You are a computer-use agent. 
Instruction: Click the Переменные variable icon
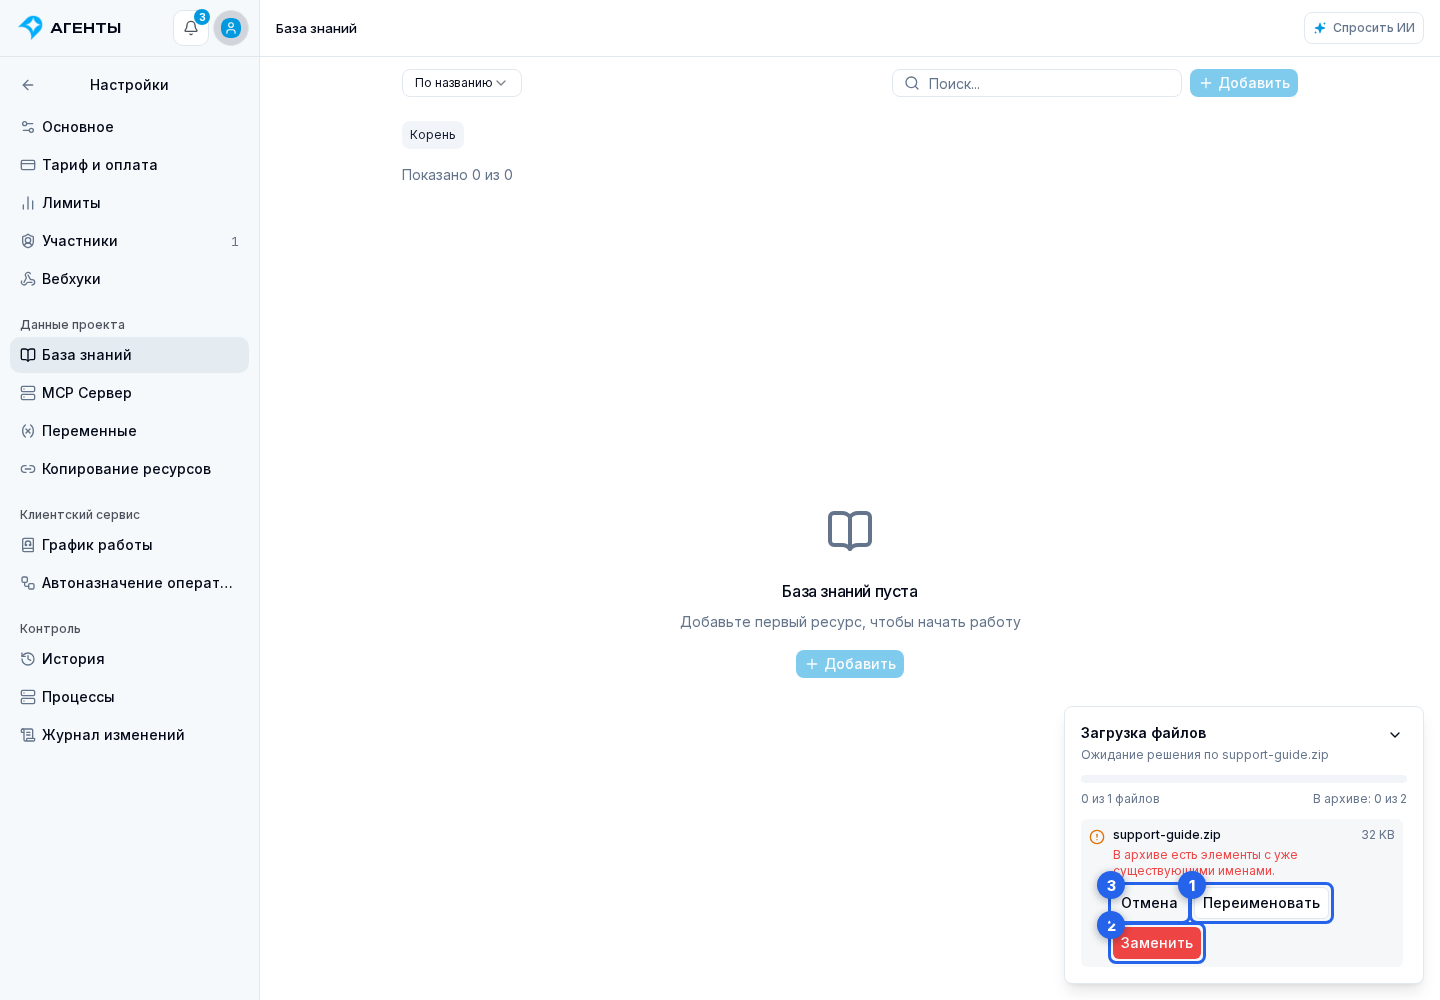pos(28,431)
